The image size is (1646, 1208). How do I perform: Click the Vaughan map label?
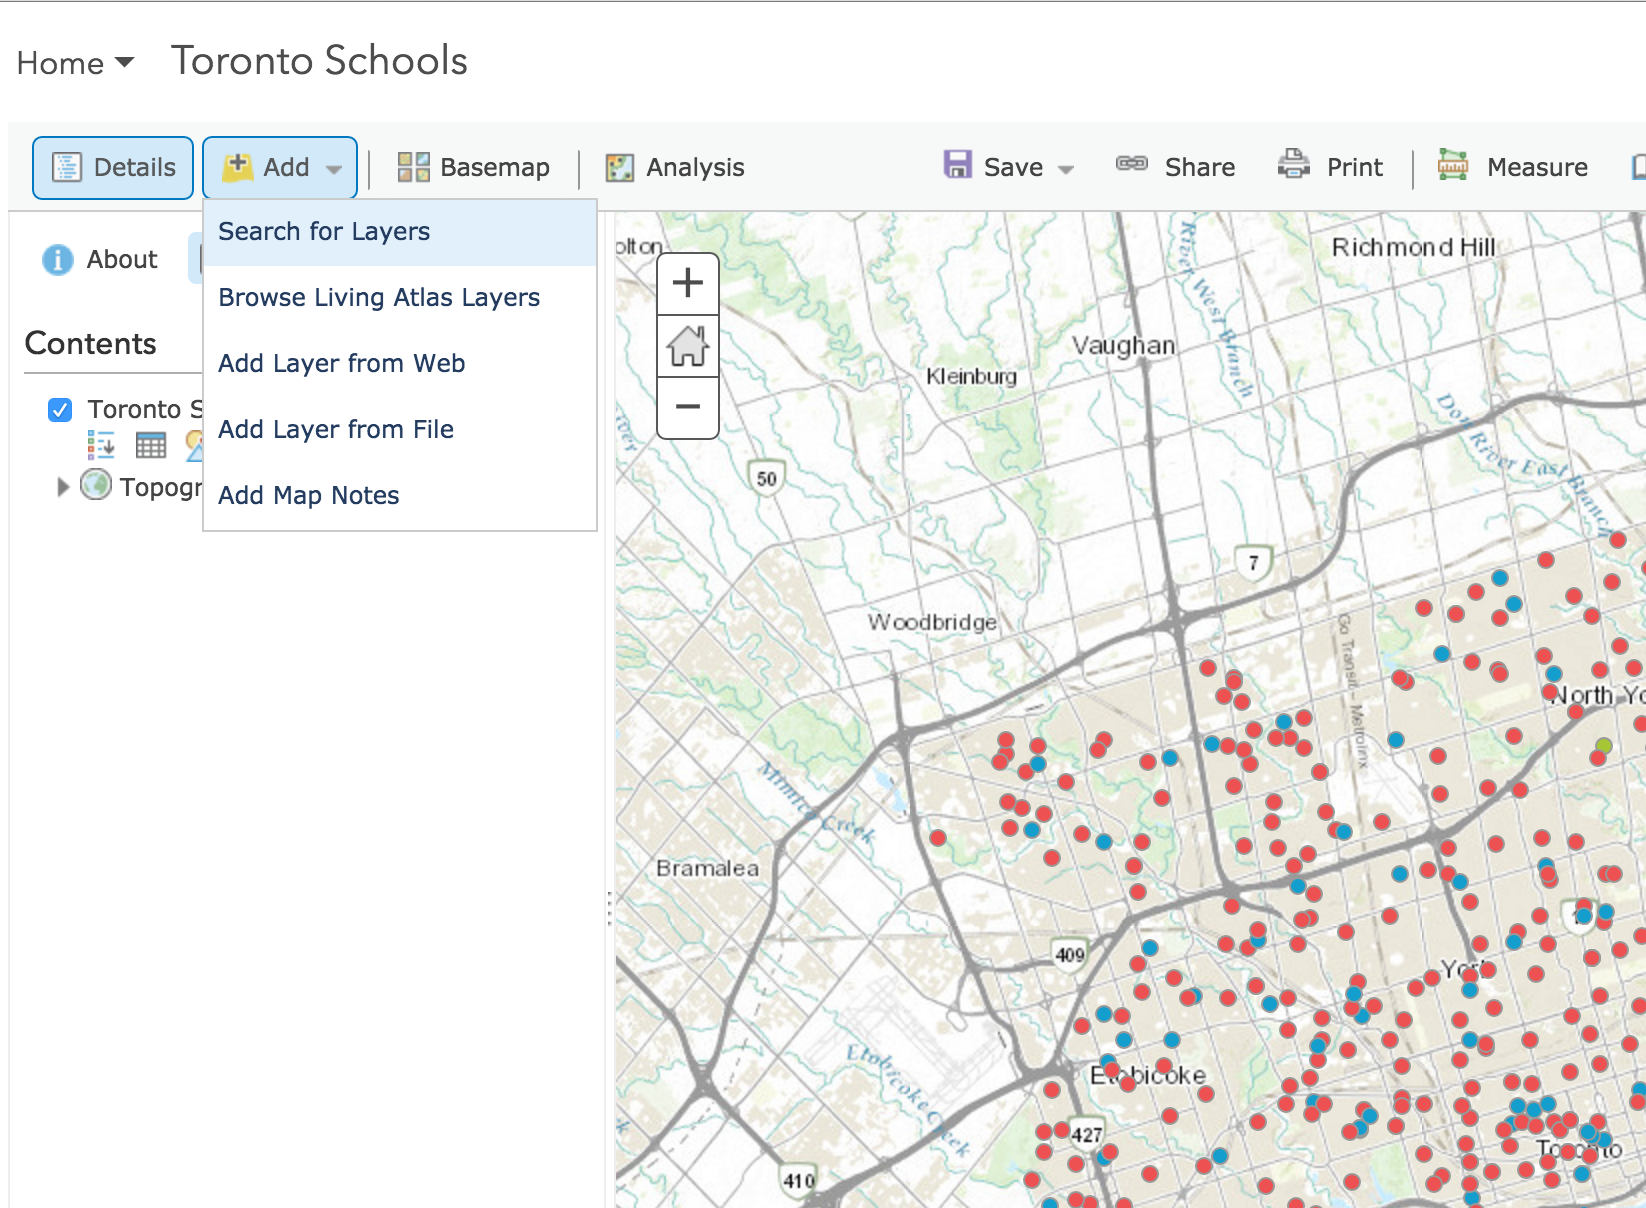click(1123, 346)
